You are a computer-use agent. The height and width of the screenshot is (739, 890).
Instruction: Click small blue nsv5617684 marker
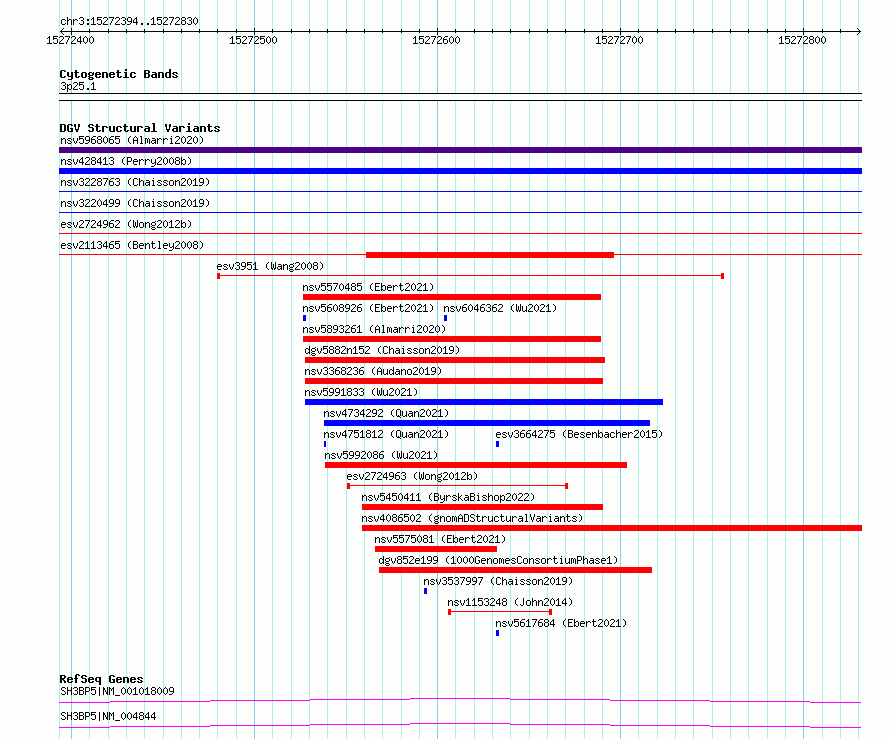(x=498, y=633)
